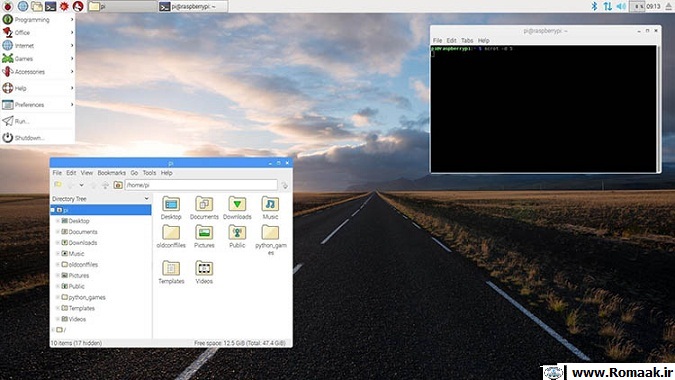Screen dimensions: 675x380
Task: Expand Pictures node in directory tree
Action: [x=58, y=275]
